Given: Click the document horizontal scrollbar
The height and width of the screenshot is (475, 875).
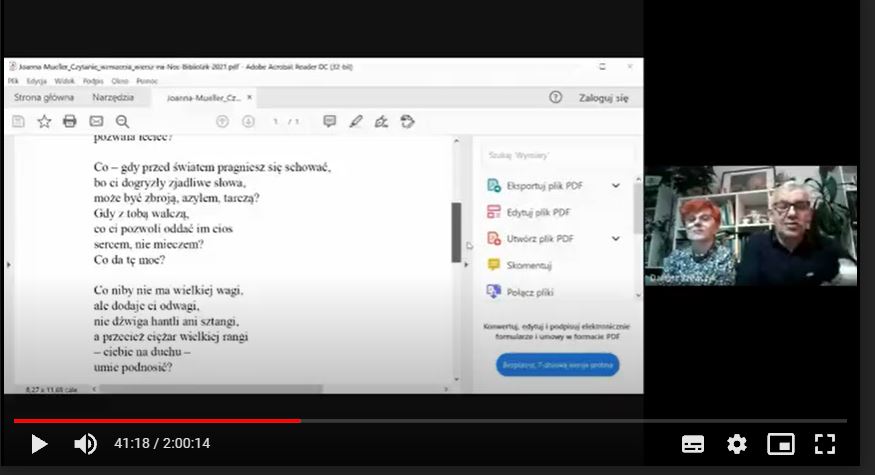Looking at the screenshot, I should tap(211, 388).
